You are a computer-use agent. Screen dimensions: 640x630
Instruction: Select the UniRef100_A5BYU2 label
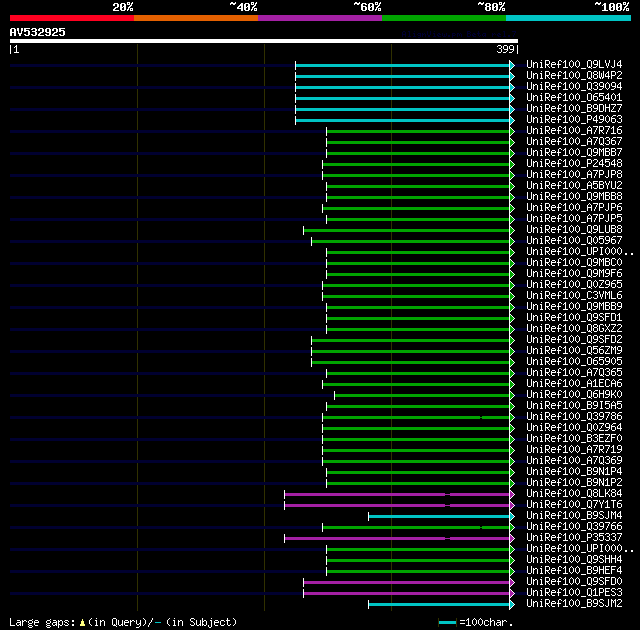574,186
